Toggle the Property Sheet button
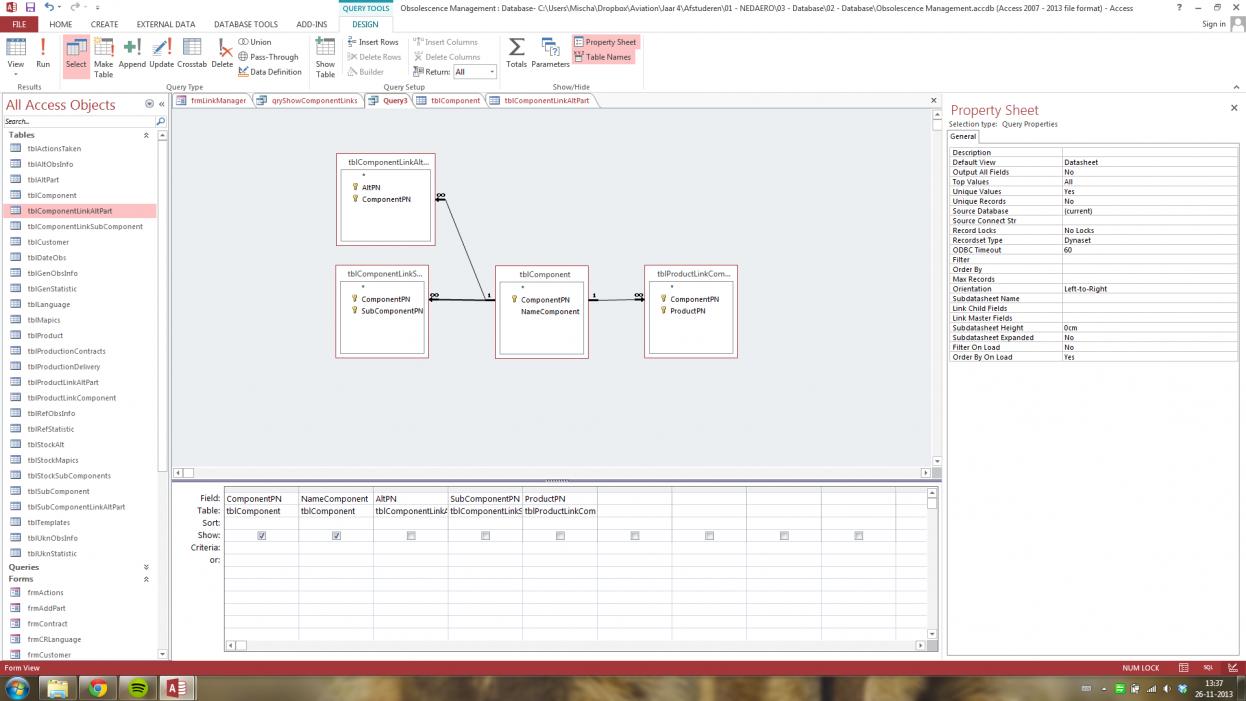The height and width of the screenshot is (701, 1246). [x=605, y=42]
